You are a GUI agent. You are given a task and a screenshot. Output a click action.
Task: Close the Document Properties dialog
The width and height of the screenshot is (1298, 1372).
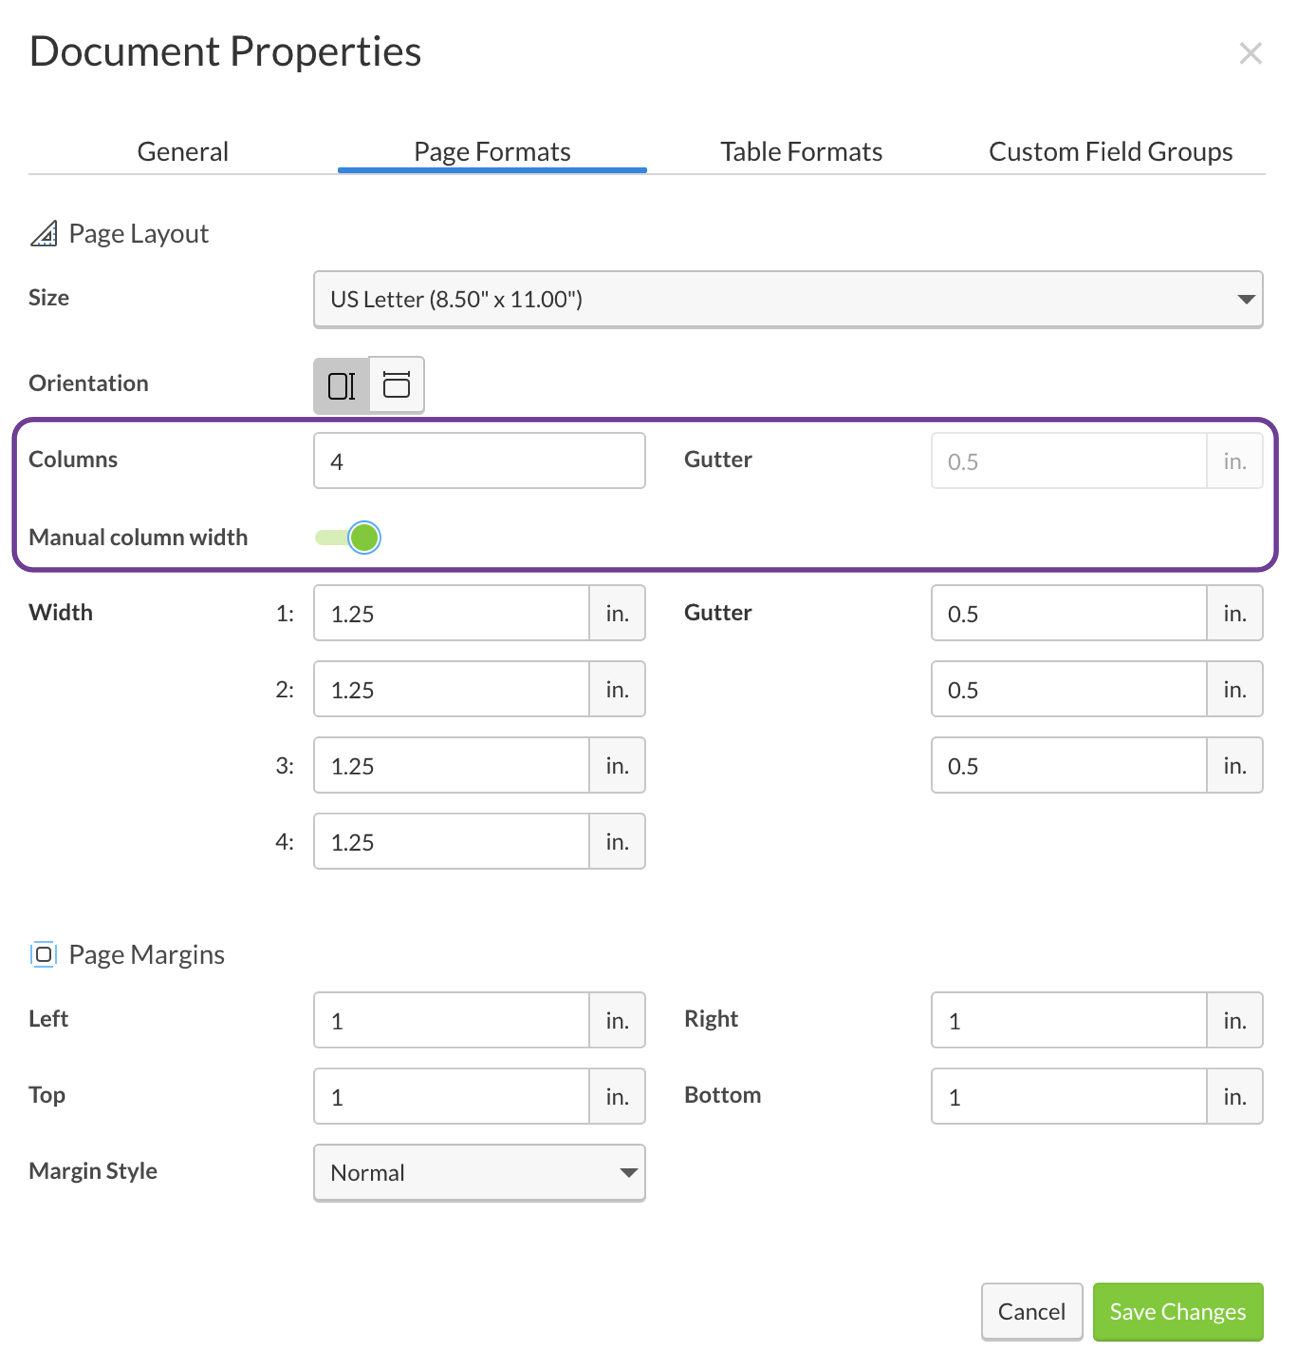click(x=1250, y=53)
